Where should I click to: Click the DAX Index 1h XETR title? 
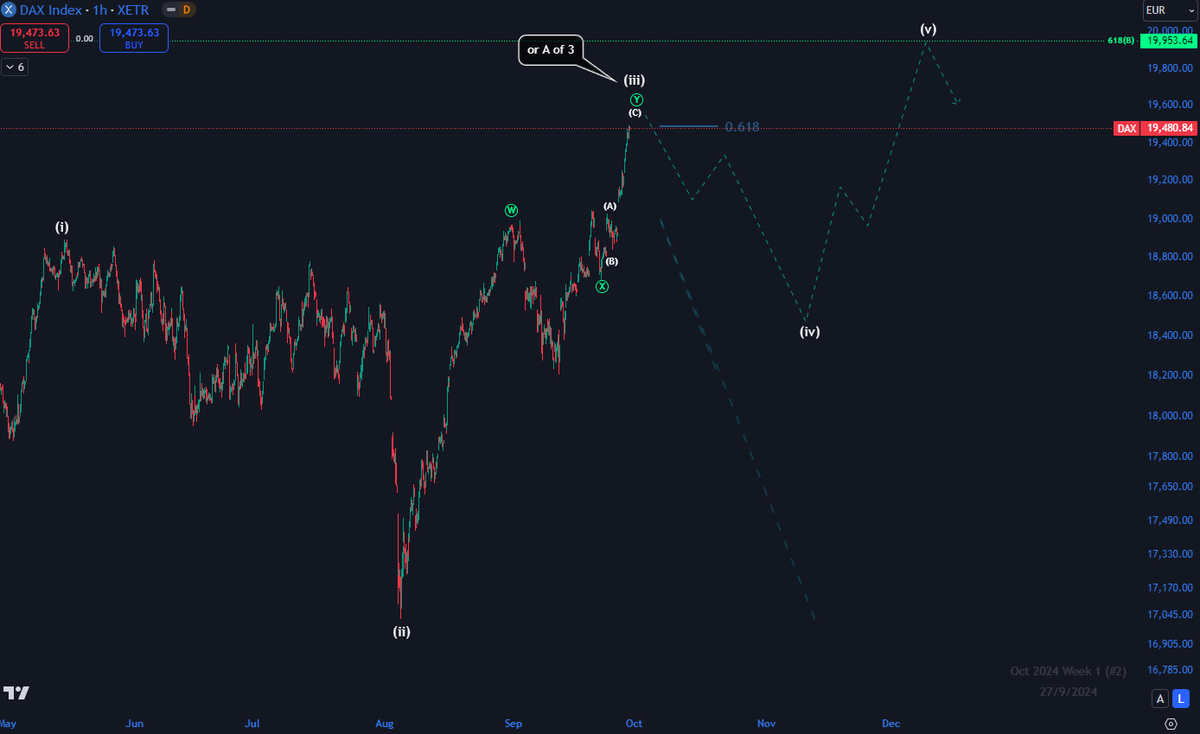[x=84, y=10]
